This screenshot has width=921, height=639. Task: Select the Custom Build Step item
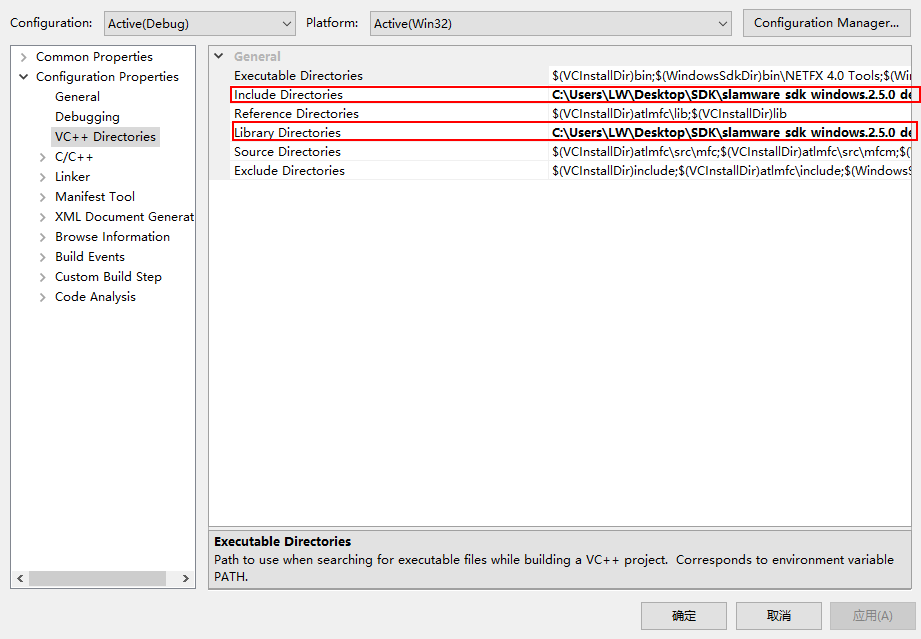107,276
